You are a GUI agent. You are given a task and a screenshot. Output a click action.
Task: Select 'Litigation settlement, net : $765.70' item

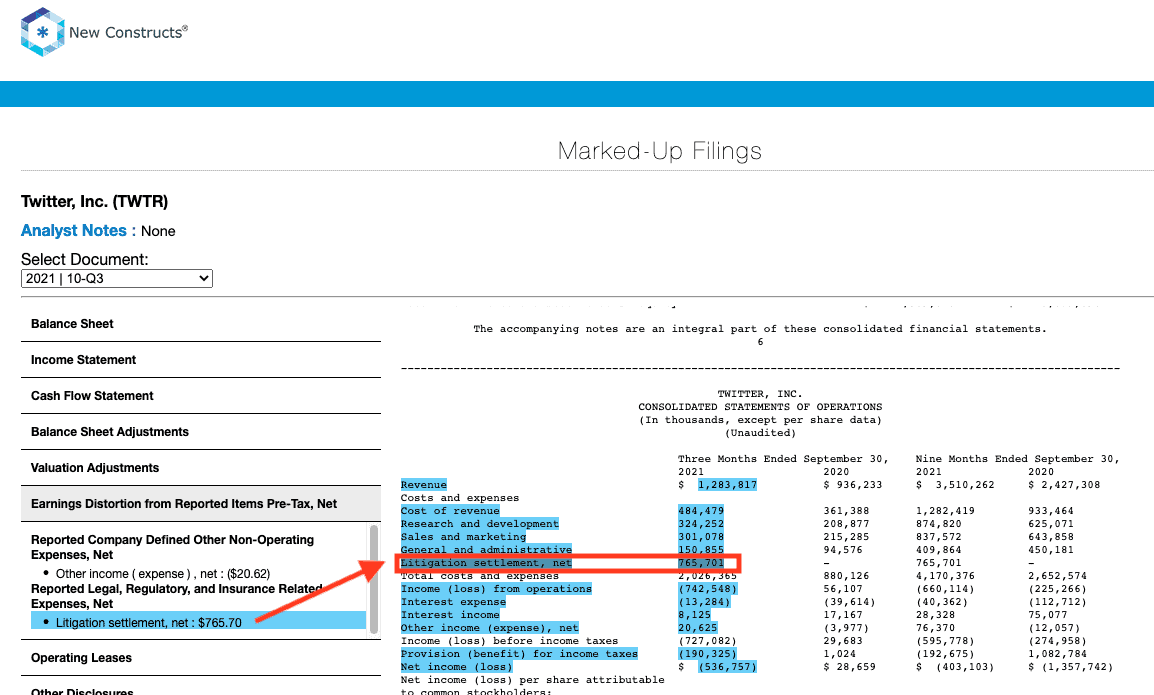point(198,622)
